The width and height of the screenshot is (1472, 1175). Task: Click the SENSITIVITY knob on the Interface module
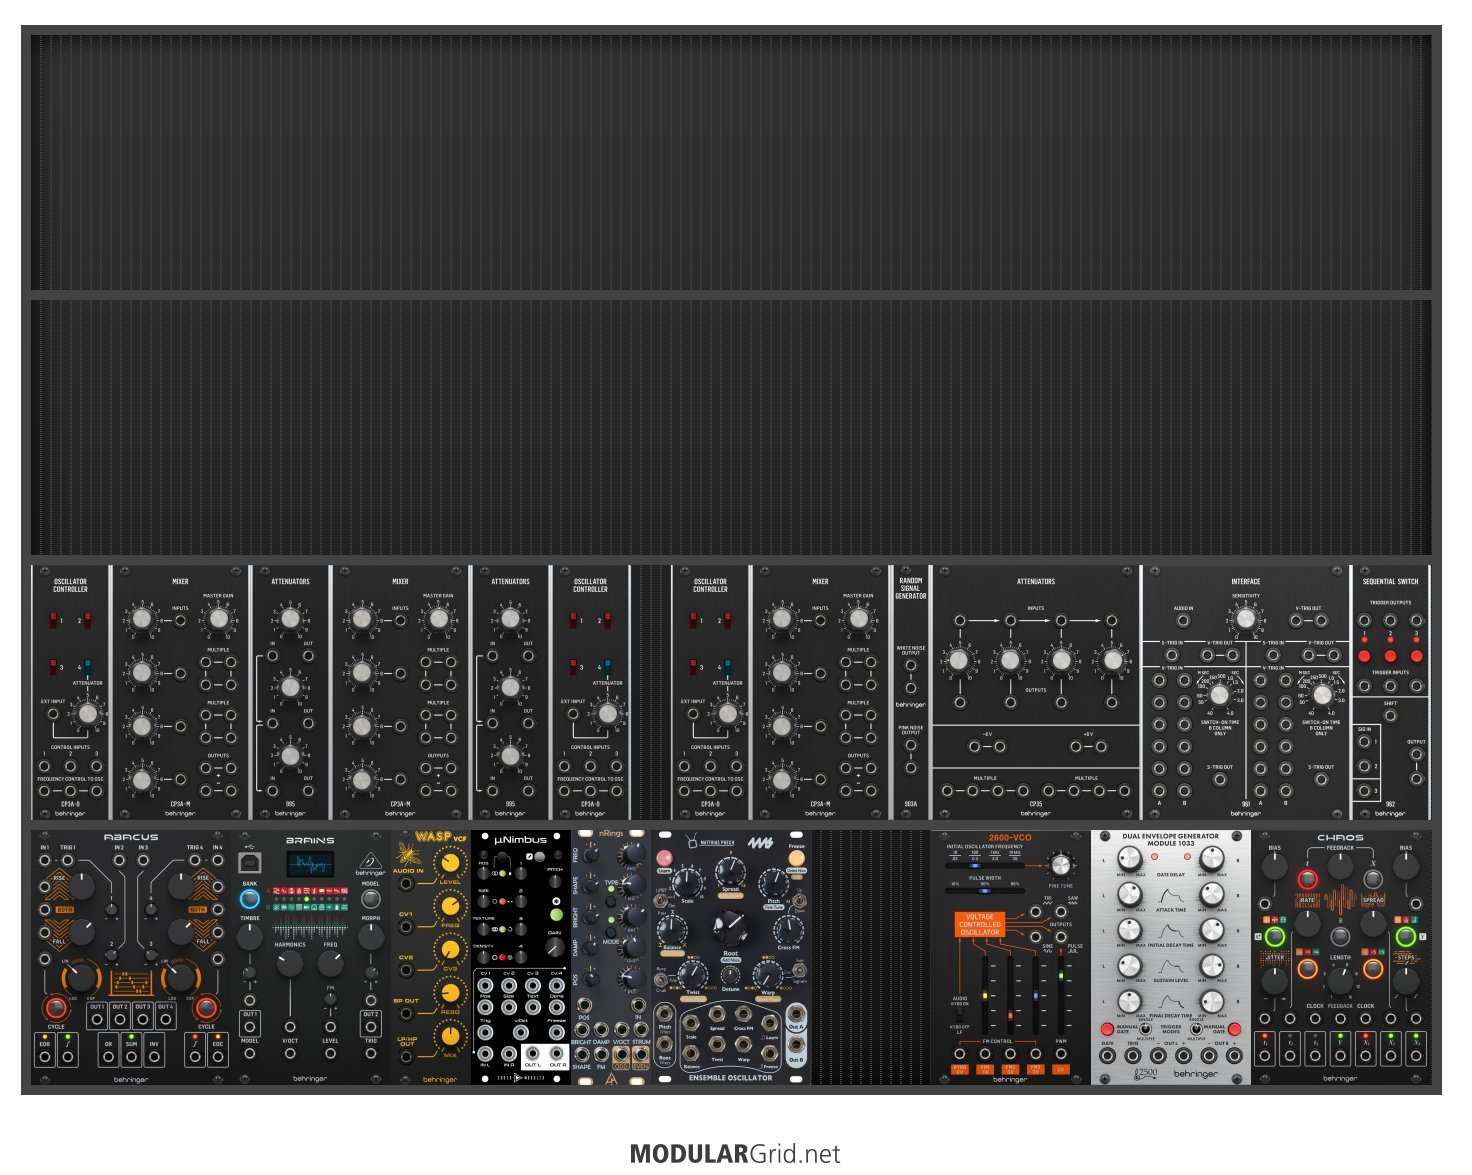click(x=1245, y=619)
